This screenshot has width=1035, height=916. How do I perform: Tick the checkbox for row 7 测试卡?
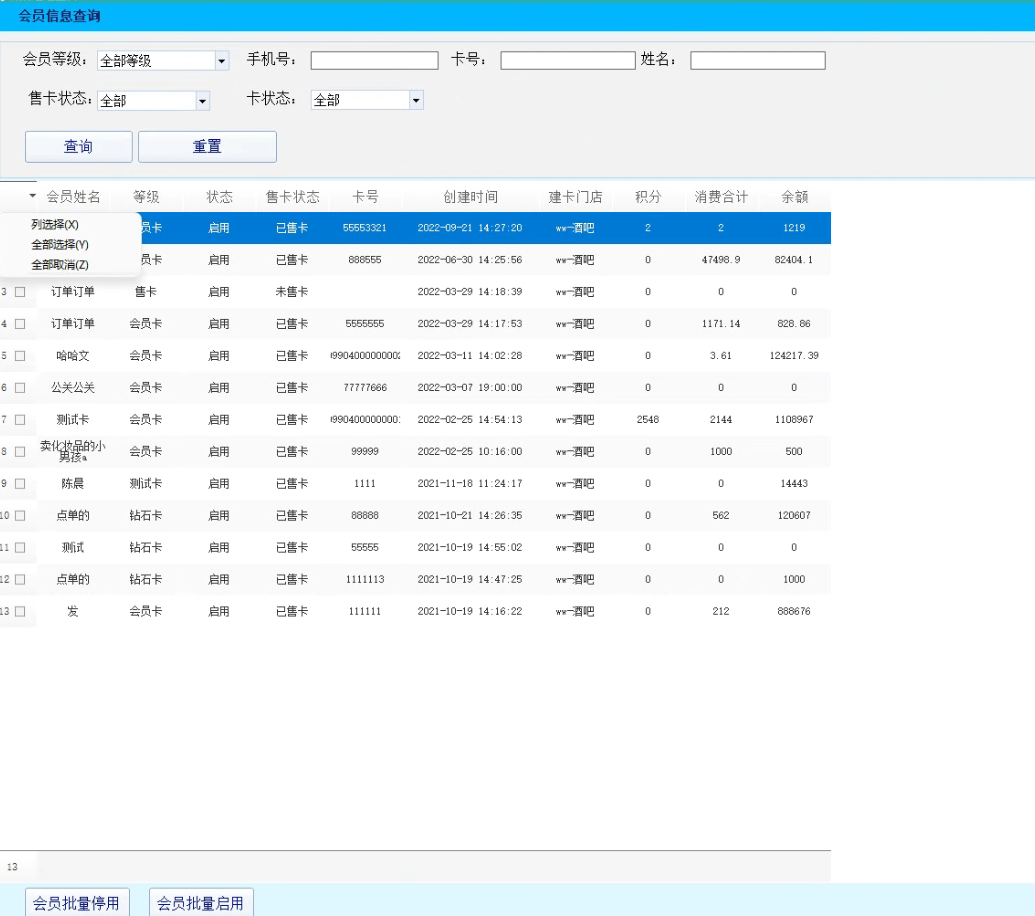point(20,420)
